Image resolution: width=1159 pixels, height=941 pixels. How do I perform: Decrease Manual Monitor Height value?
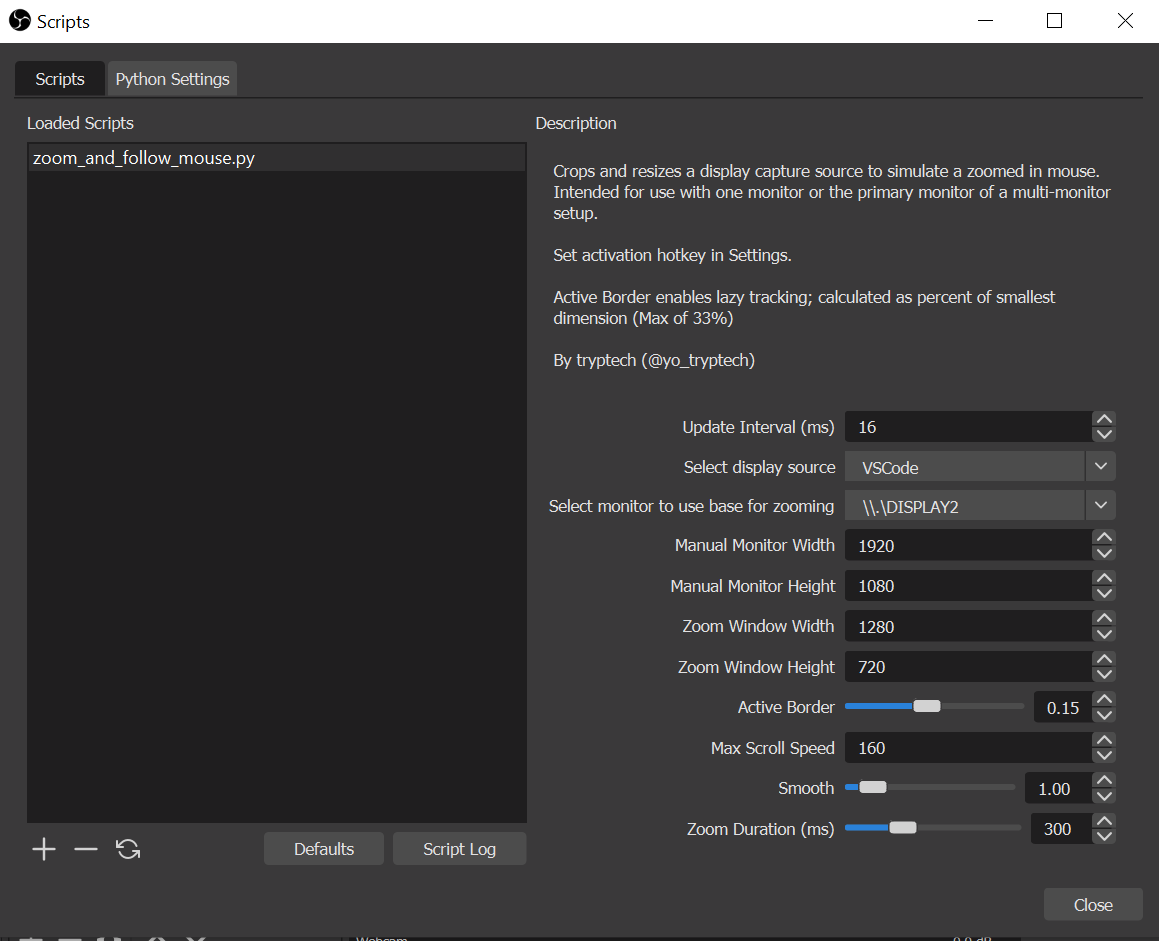[1104, 594]
